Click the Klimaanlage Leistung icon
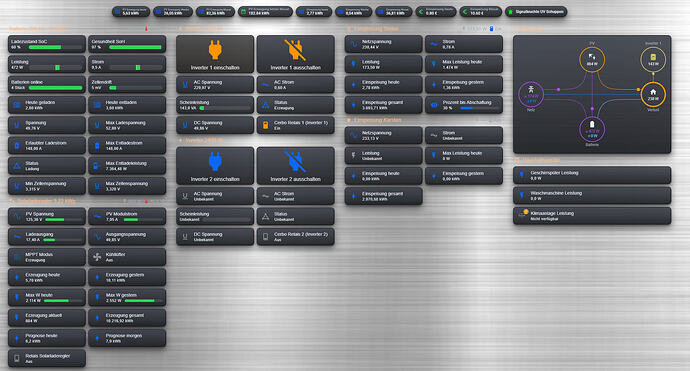This screenshot has width=690, height=371. coord(522,215)
